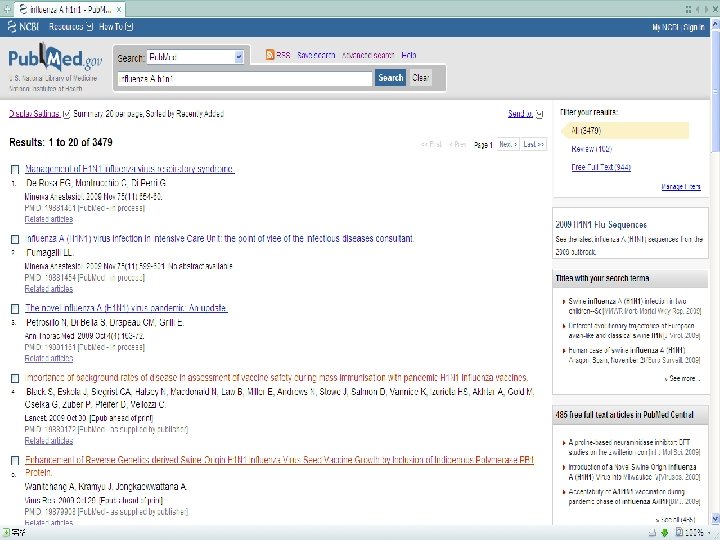This screenshot has height=540, width=720.
Task: Open Advanced search link
Action: point(368,55)
